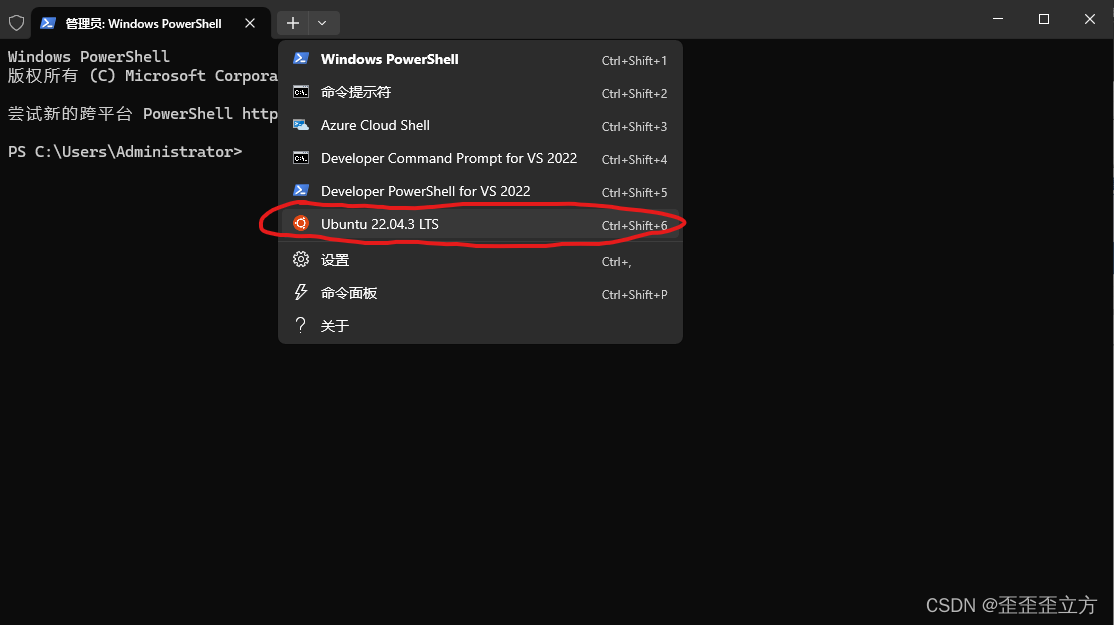The width and height of the screenshot is (1114, 625).
Task: Open 设置 from the dropdown menu
Action: click(334, 259)
